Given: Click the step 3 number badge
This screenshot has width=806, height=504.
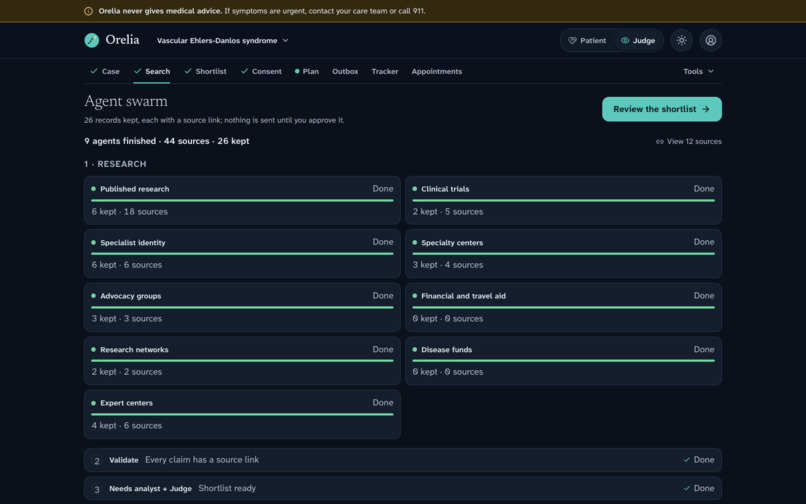Looking at the screenshot, I should coord(97,489).
